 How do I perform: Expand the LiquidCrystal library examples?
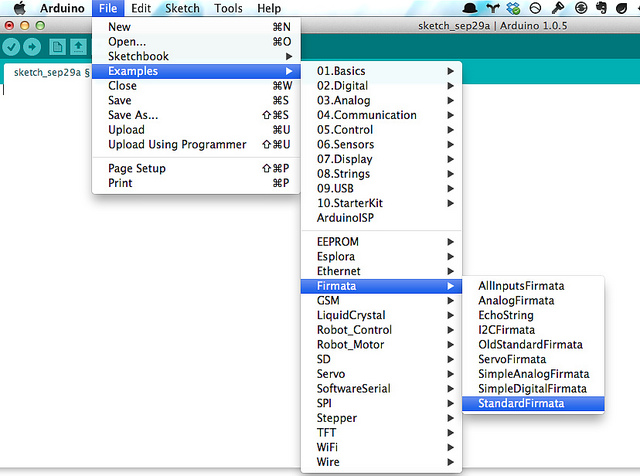click(381, 315)
